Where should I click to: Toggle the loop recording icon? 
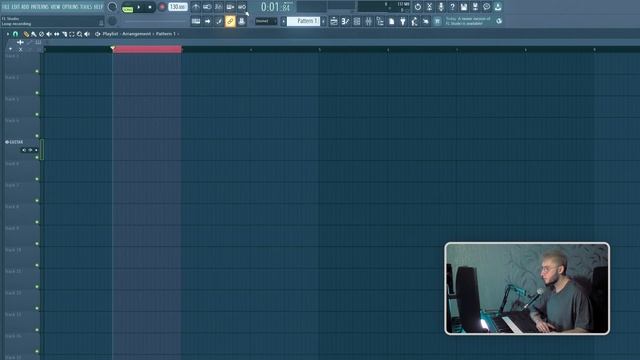pos(242,7)
